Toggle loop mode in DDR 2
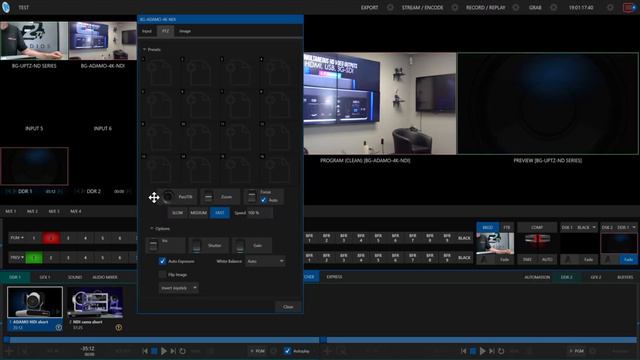Screen dimensions: 640x360 click(501, 351)
